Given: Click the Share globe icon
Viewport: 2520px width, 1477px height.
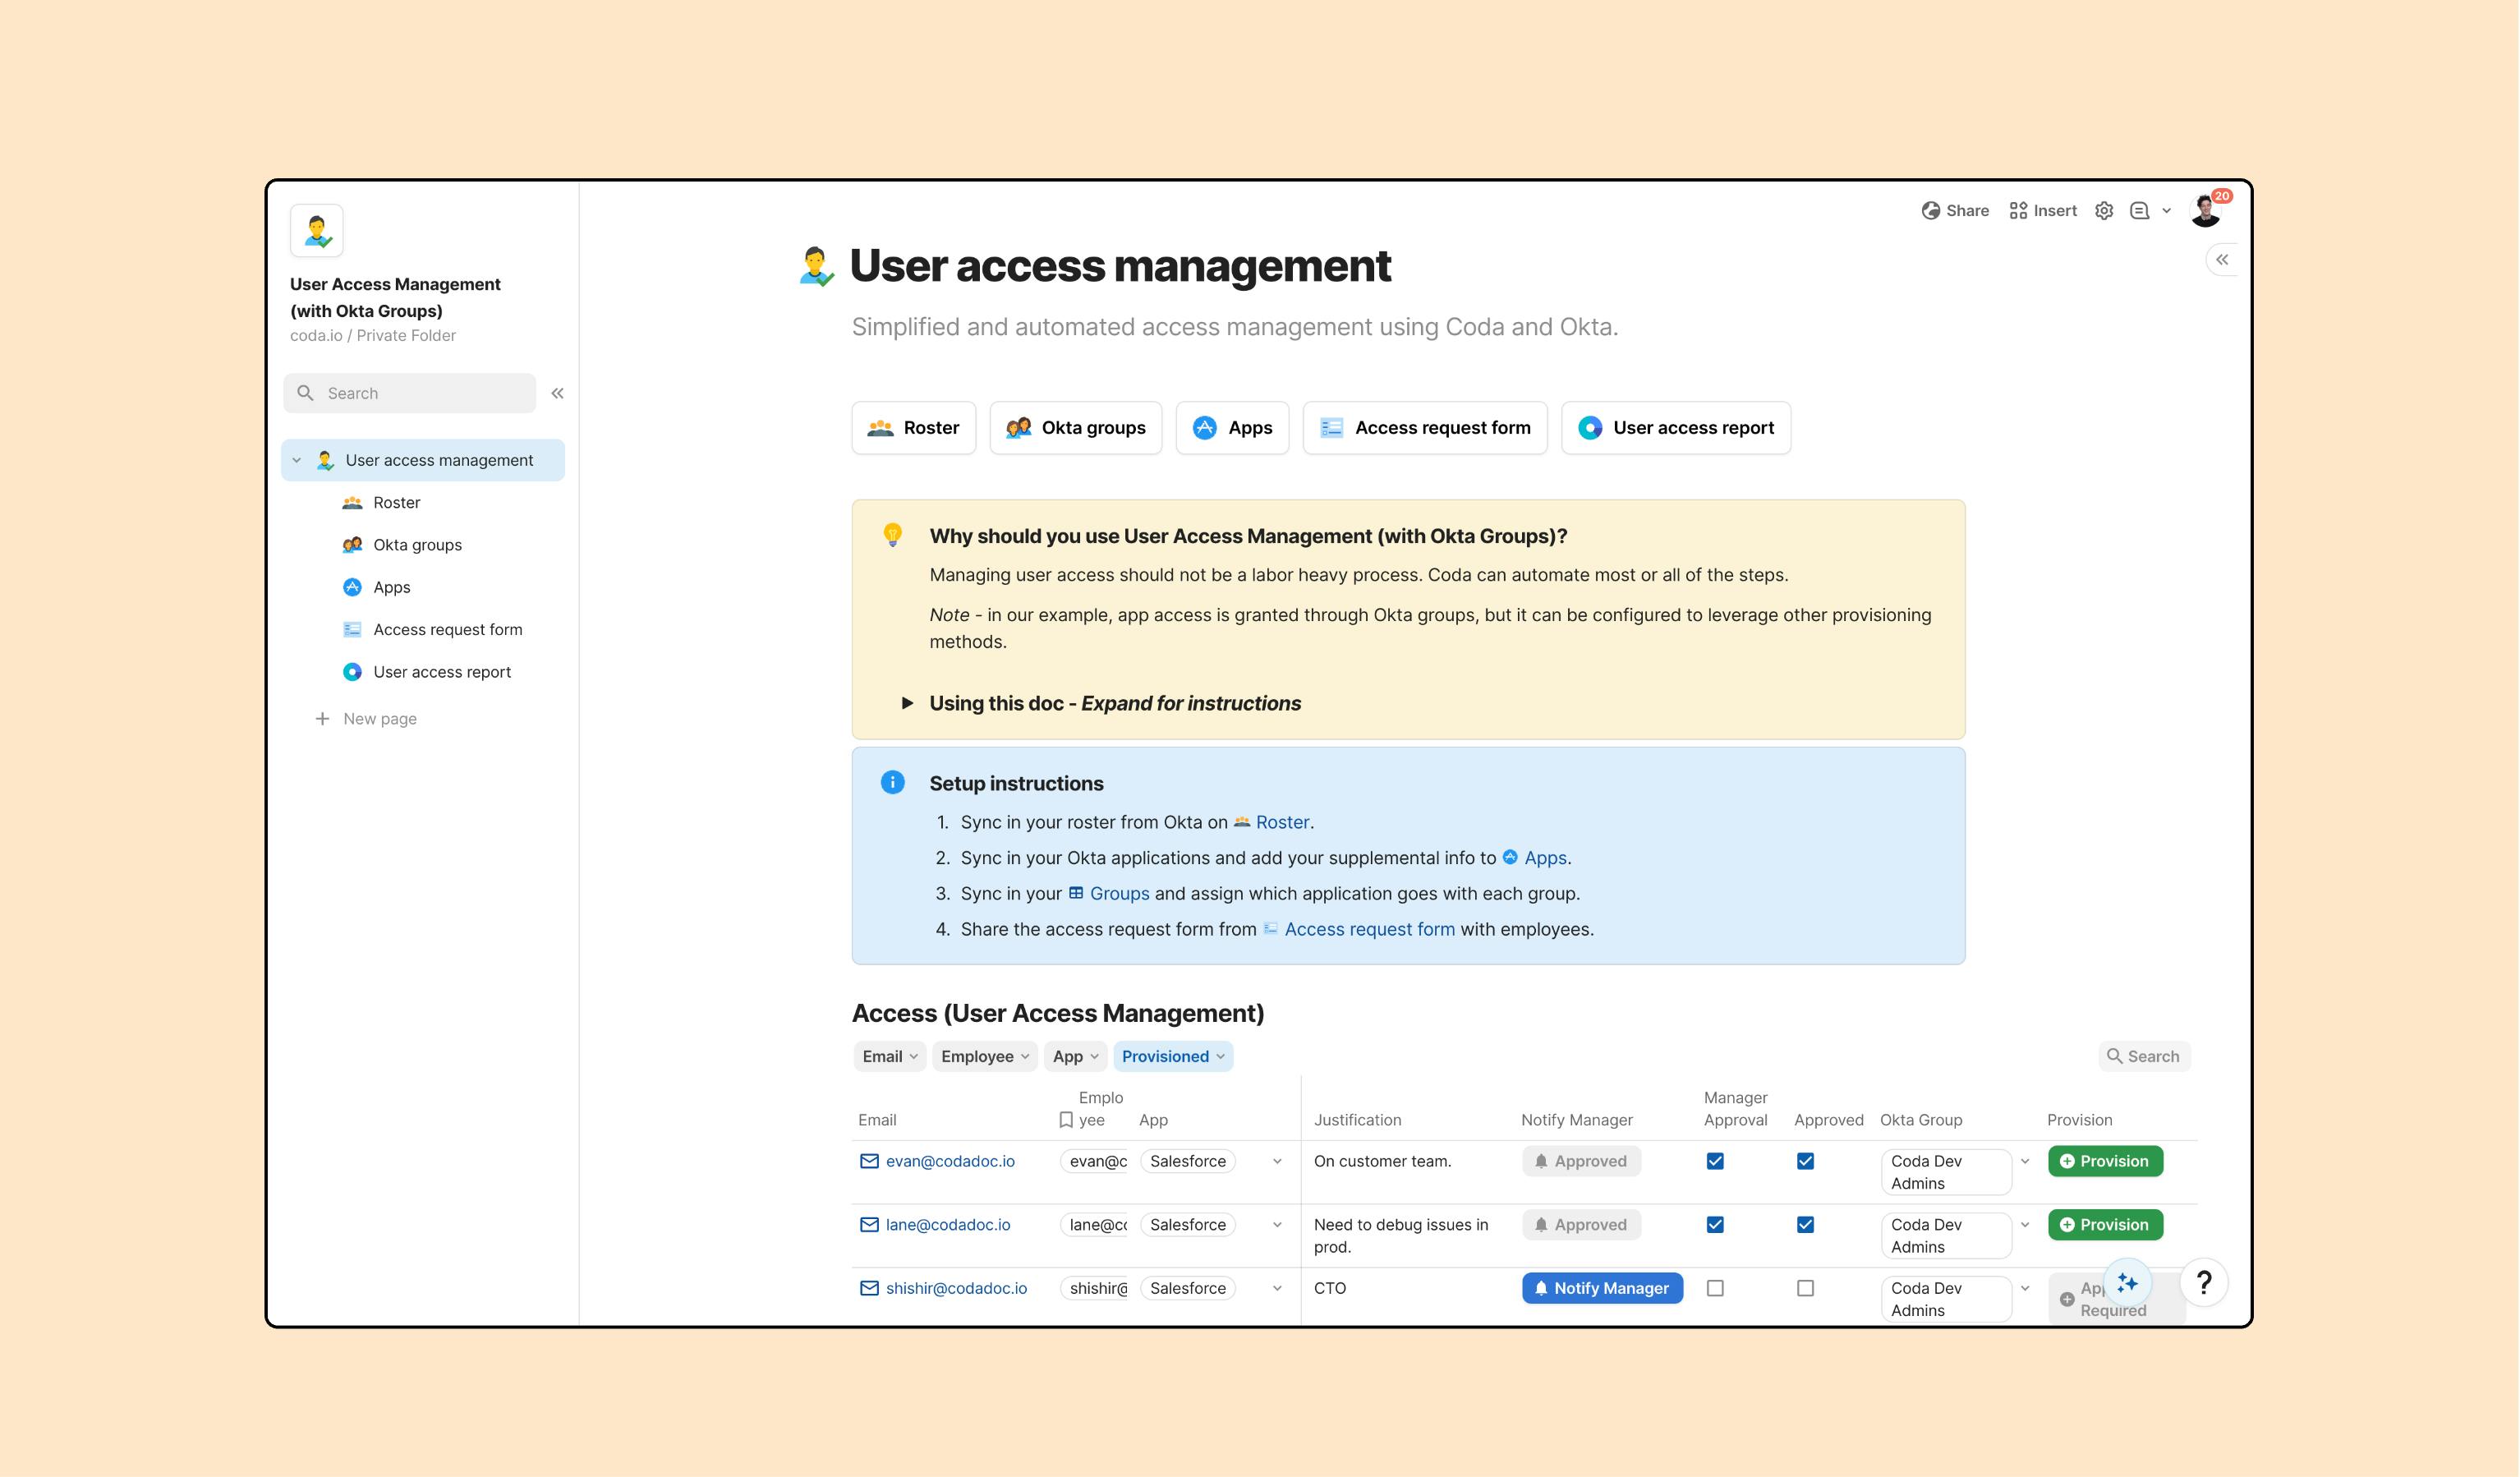Looking at the screenshot, I should pos(1931,210).
